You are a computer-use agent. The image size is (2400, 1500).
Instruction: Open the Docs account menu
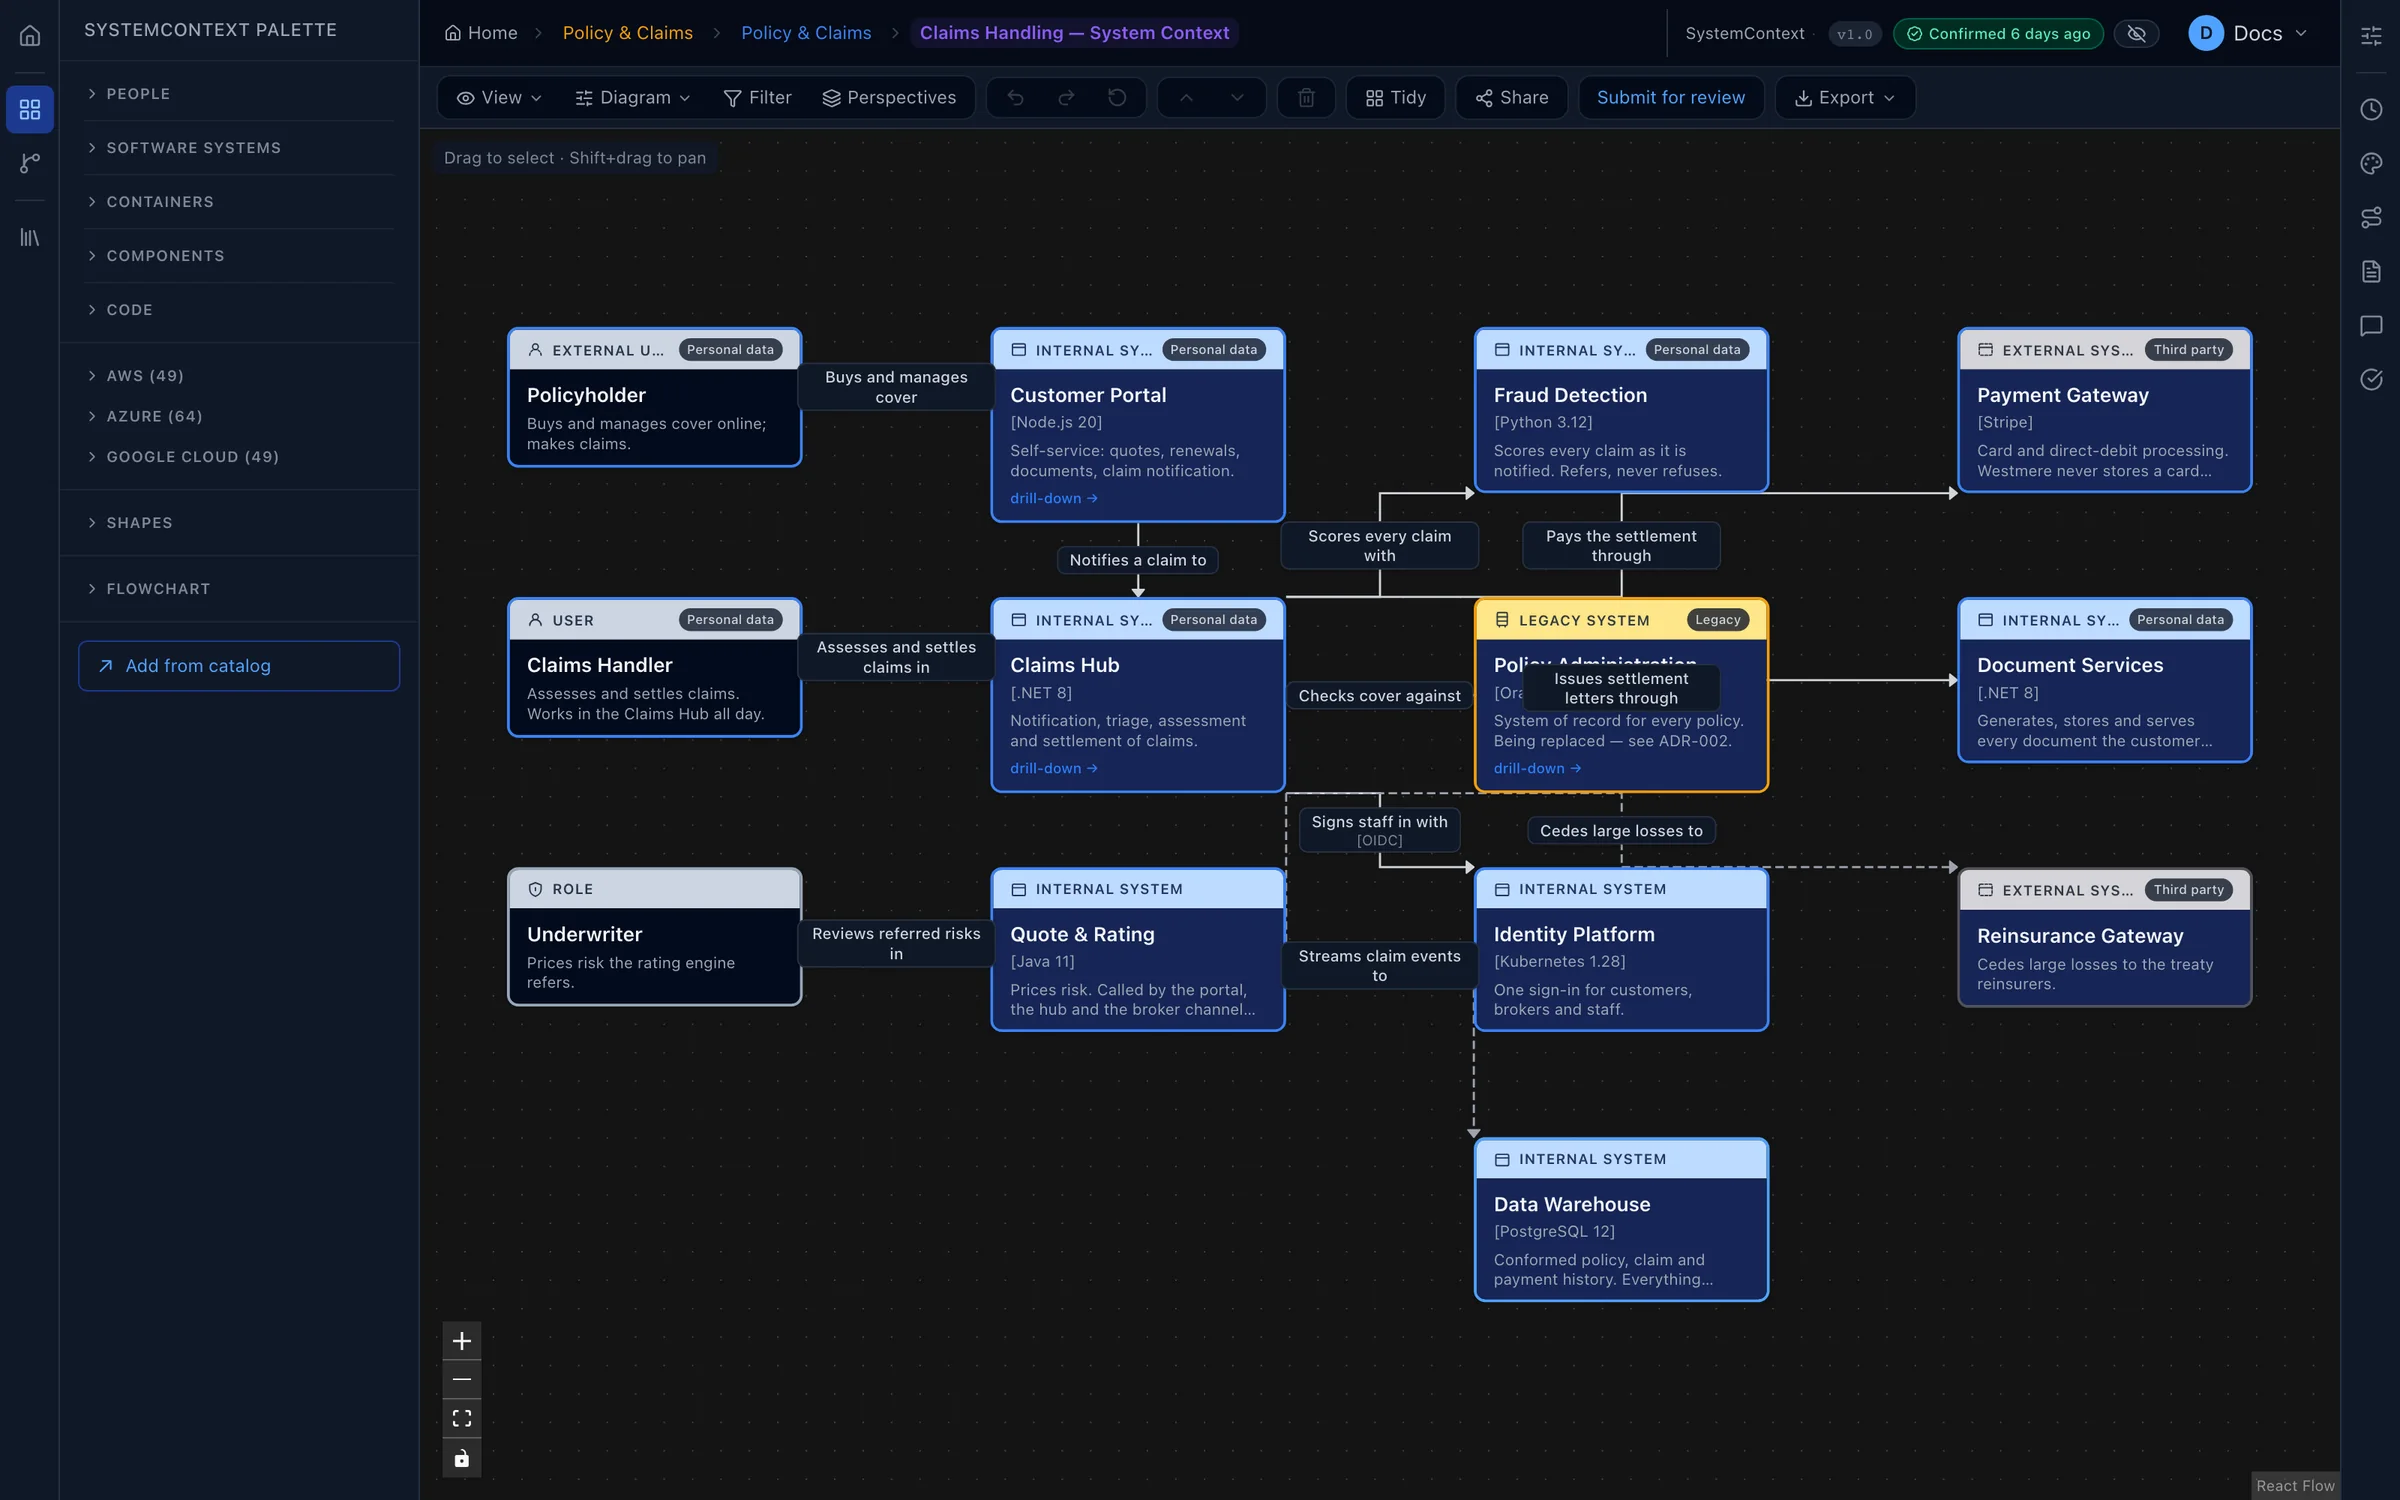click(2250, 34)
